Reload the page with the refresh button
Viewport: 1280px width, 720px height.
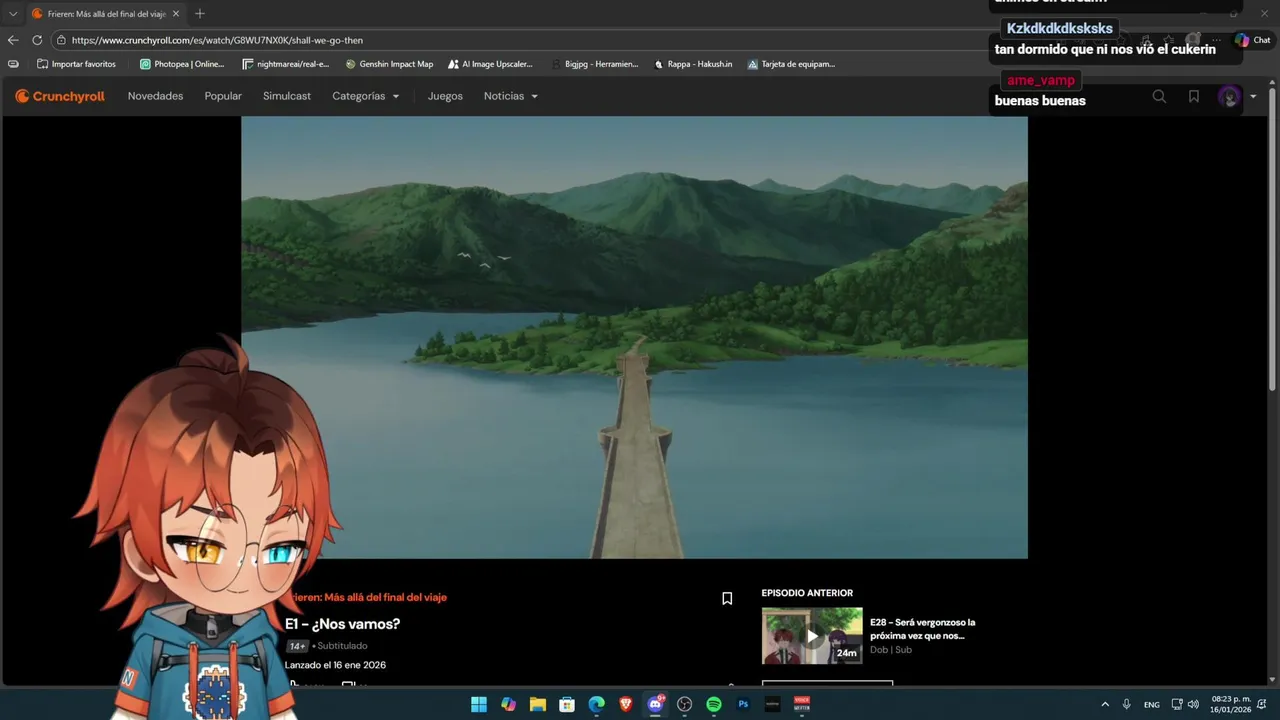[37, 40]
